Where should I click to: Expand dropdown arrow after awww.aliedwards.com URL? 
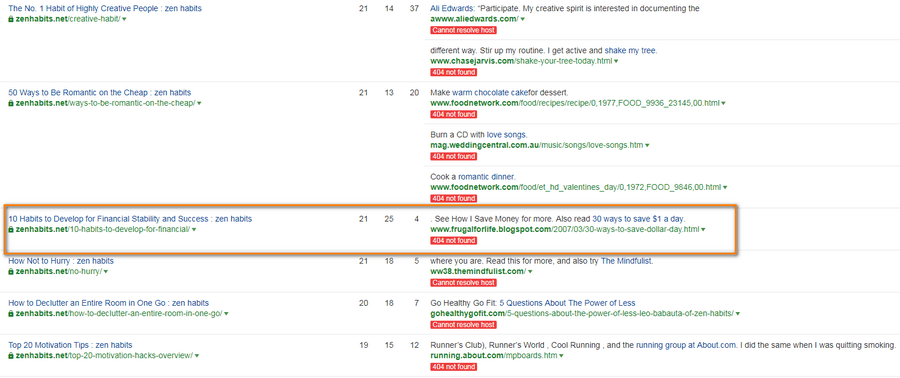[522, 20]
